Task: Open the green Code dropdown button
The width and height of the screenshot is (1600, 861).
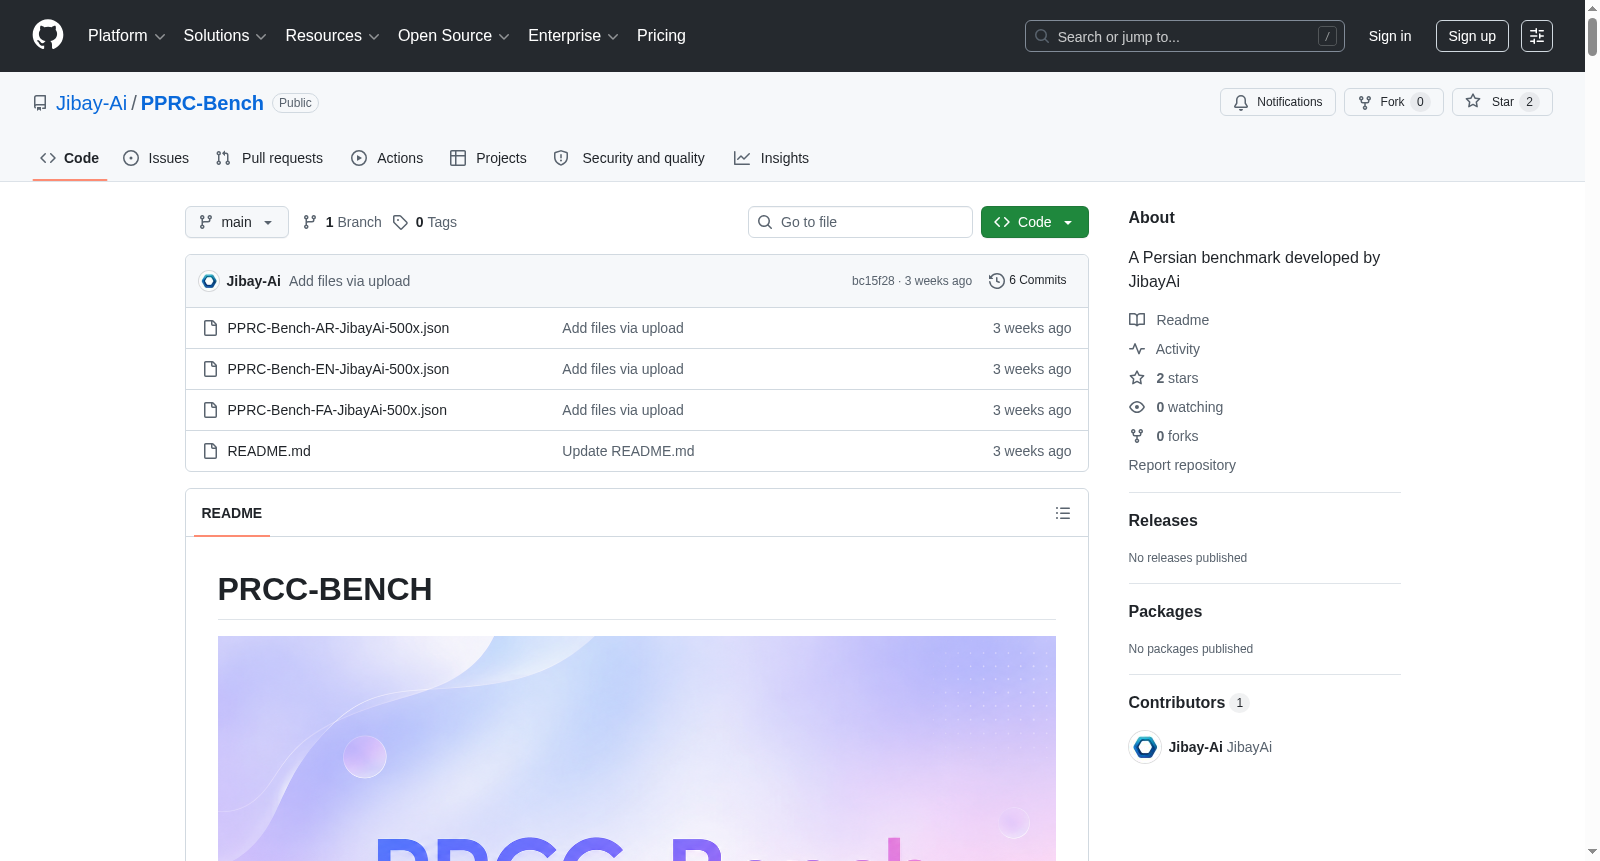Action: (1035, 222)
